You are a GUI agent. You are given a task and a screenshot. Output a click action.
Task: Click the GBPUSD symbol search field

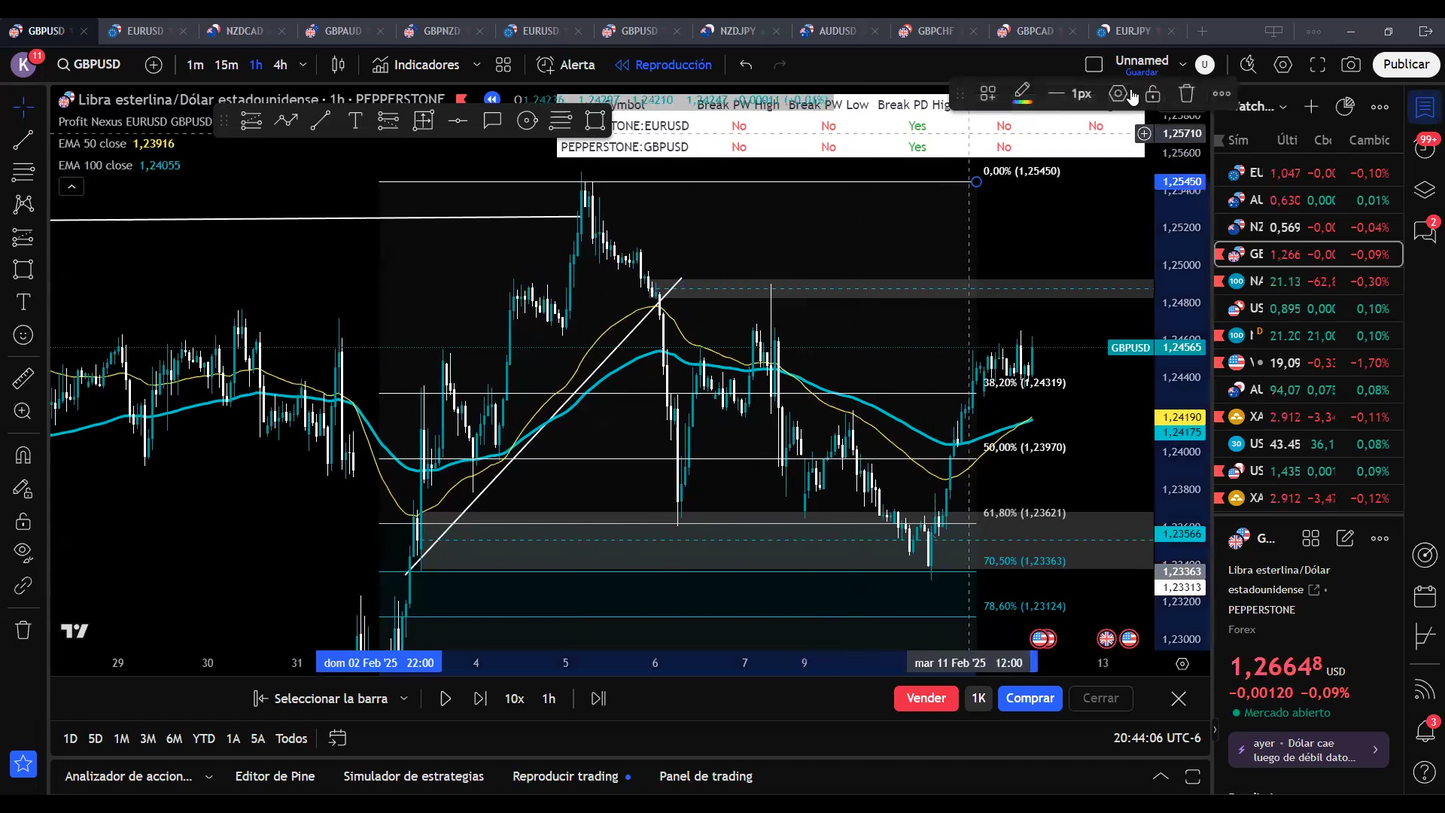tap(90, 65)
